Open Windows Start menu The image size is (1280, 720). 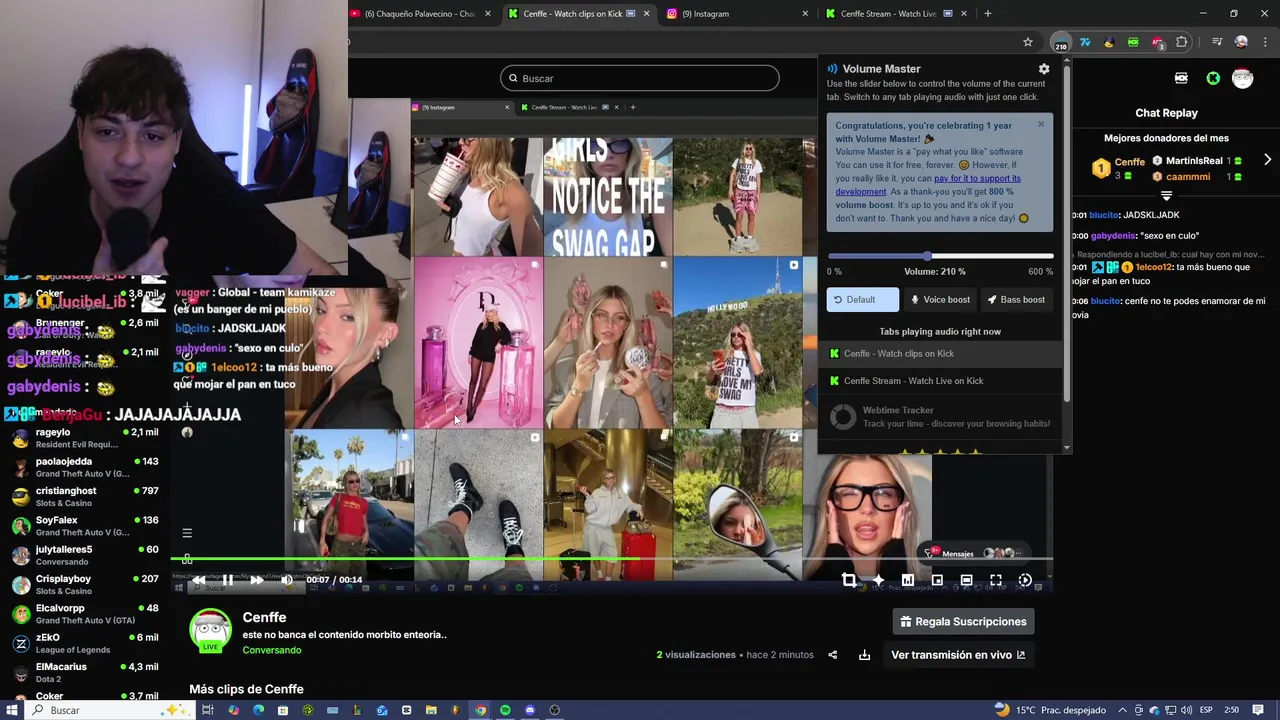coord(12,710)
